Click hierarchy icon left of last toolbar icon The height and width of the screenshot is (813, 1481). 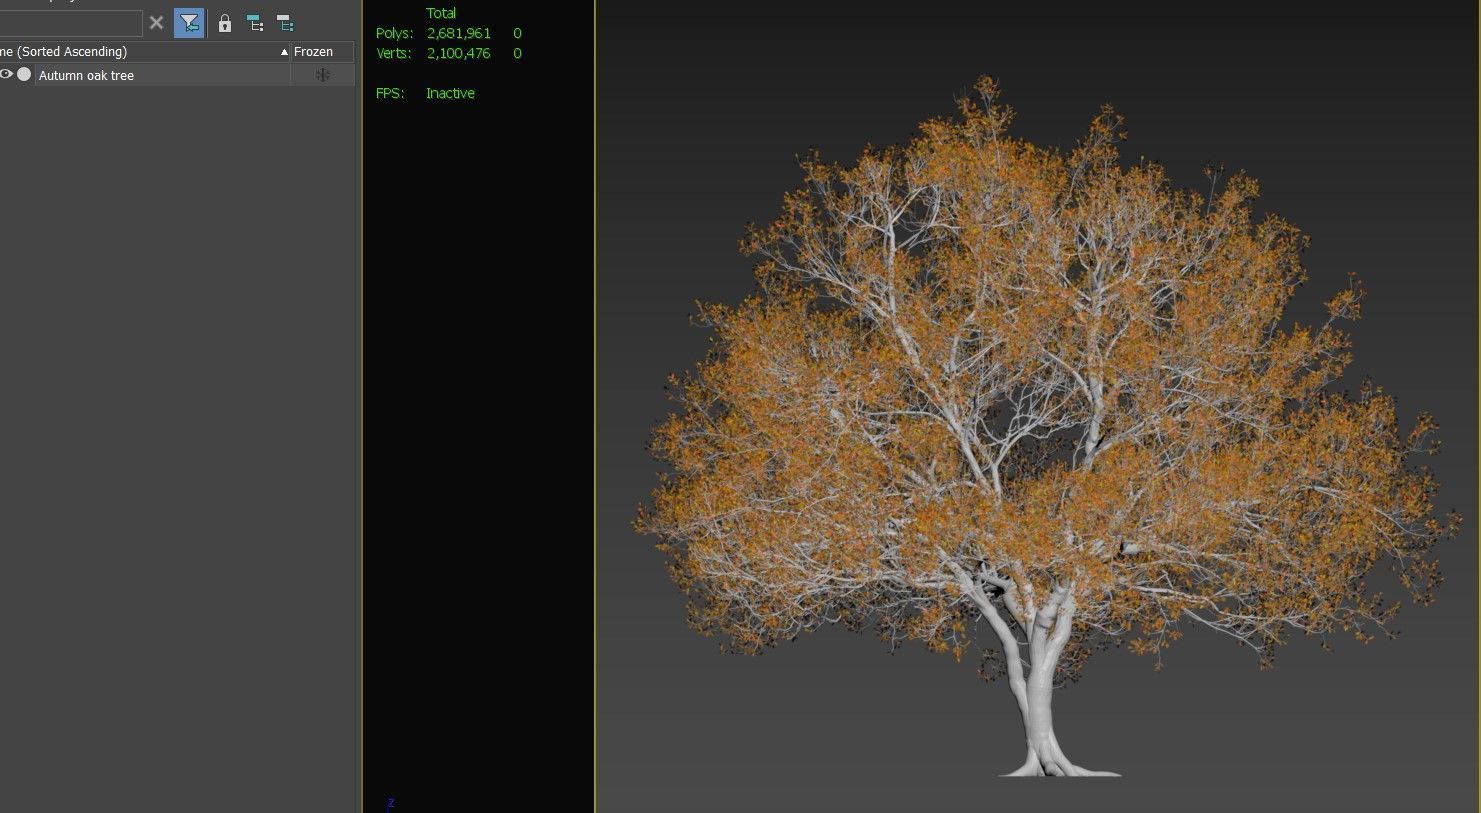255,22
